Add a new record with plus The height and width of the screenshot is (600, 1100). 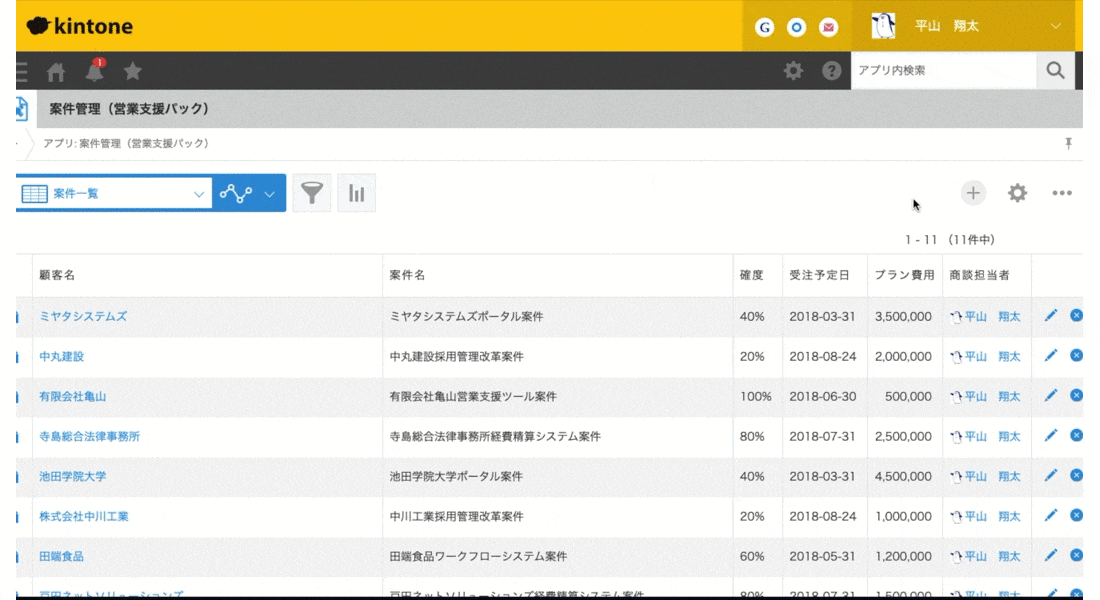pyautogui.click(x=973, y=193)
